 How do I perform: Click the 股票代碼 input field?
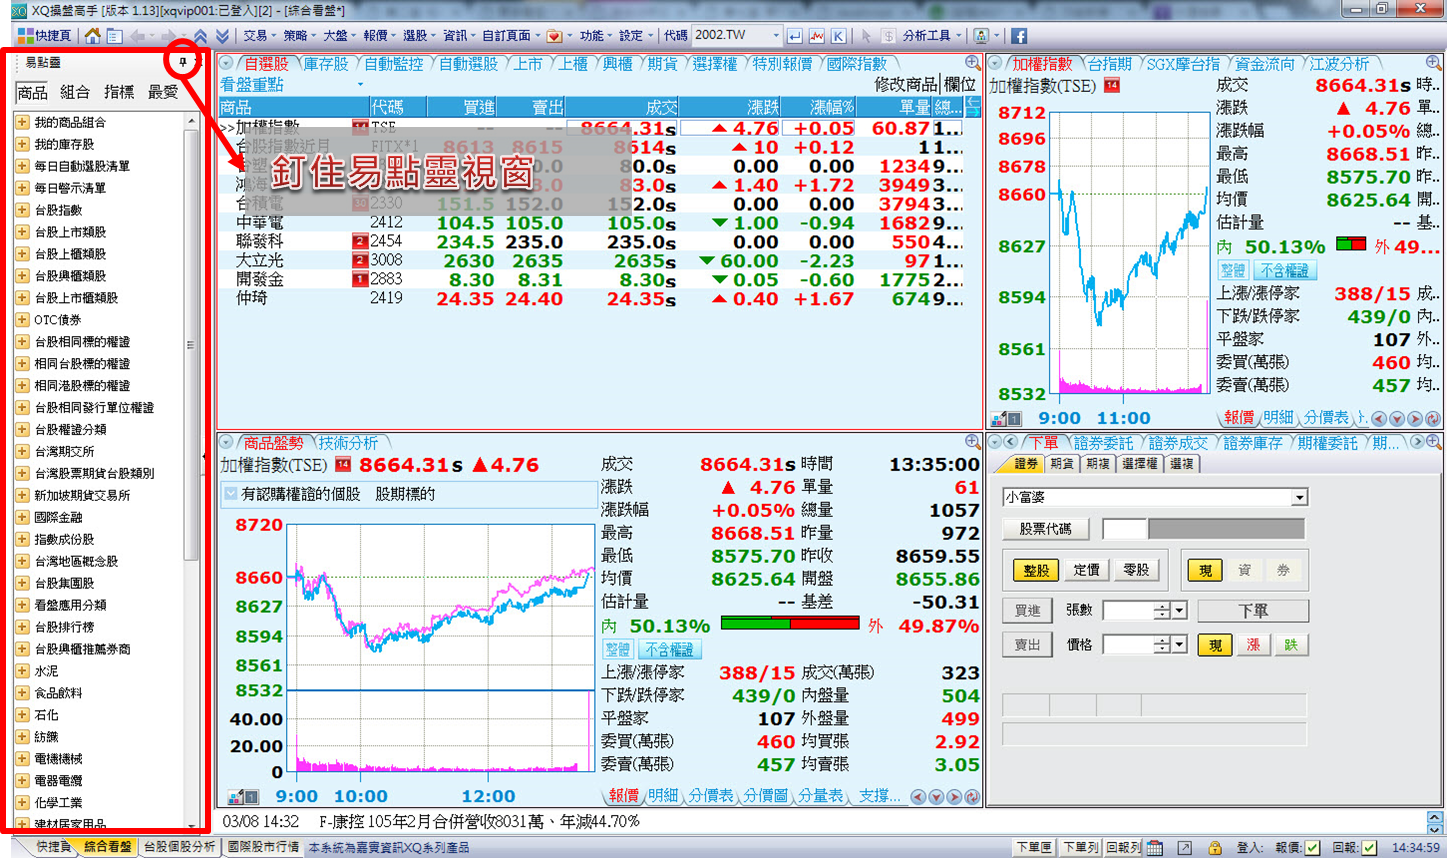click(x=1124, y=529)
